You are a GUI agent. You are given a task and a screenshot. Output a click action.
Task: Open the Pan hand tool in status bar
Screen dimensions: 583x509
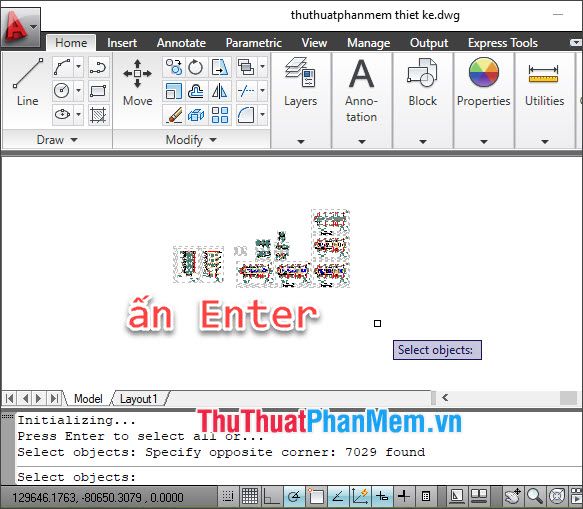tap(513, 496)
